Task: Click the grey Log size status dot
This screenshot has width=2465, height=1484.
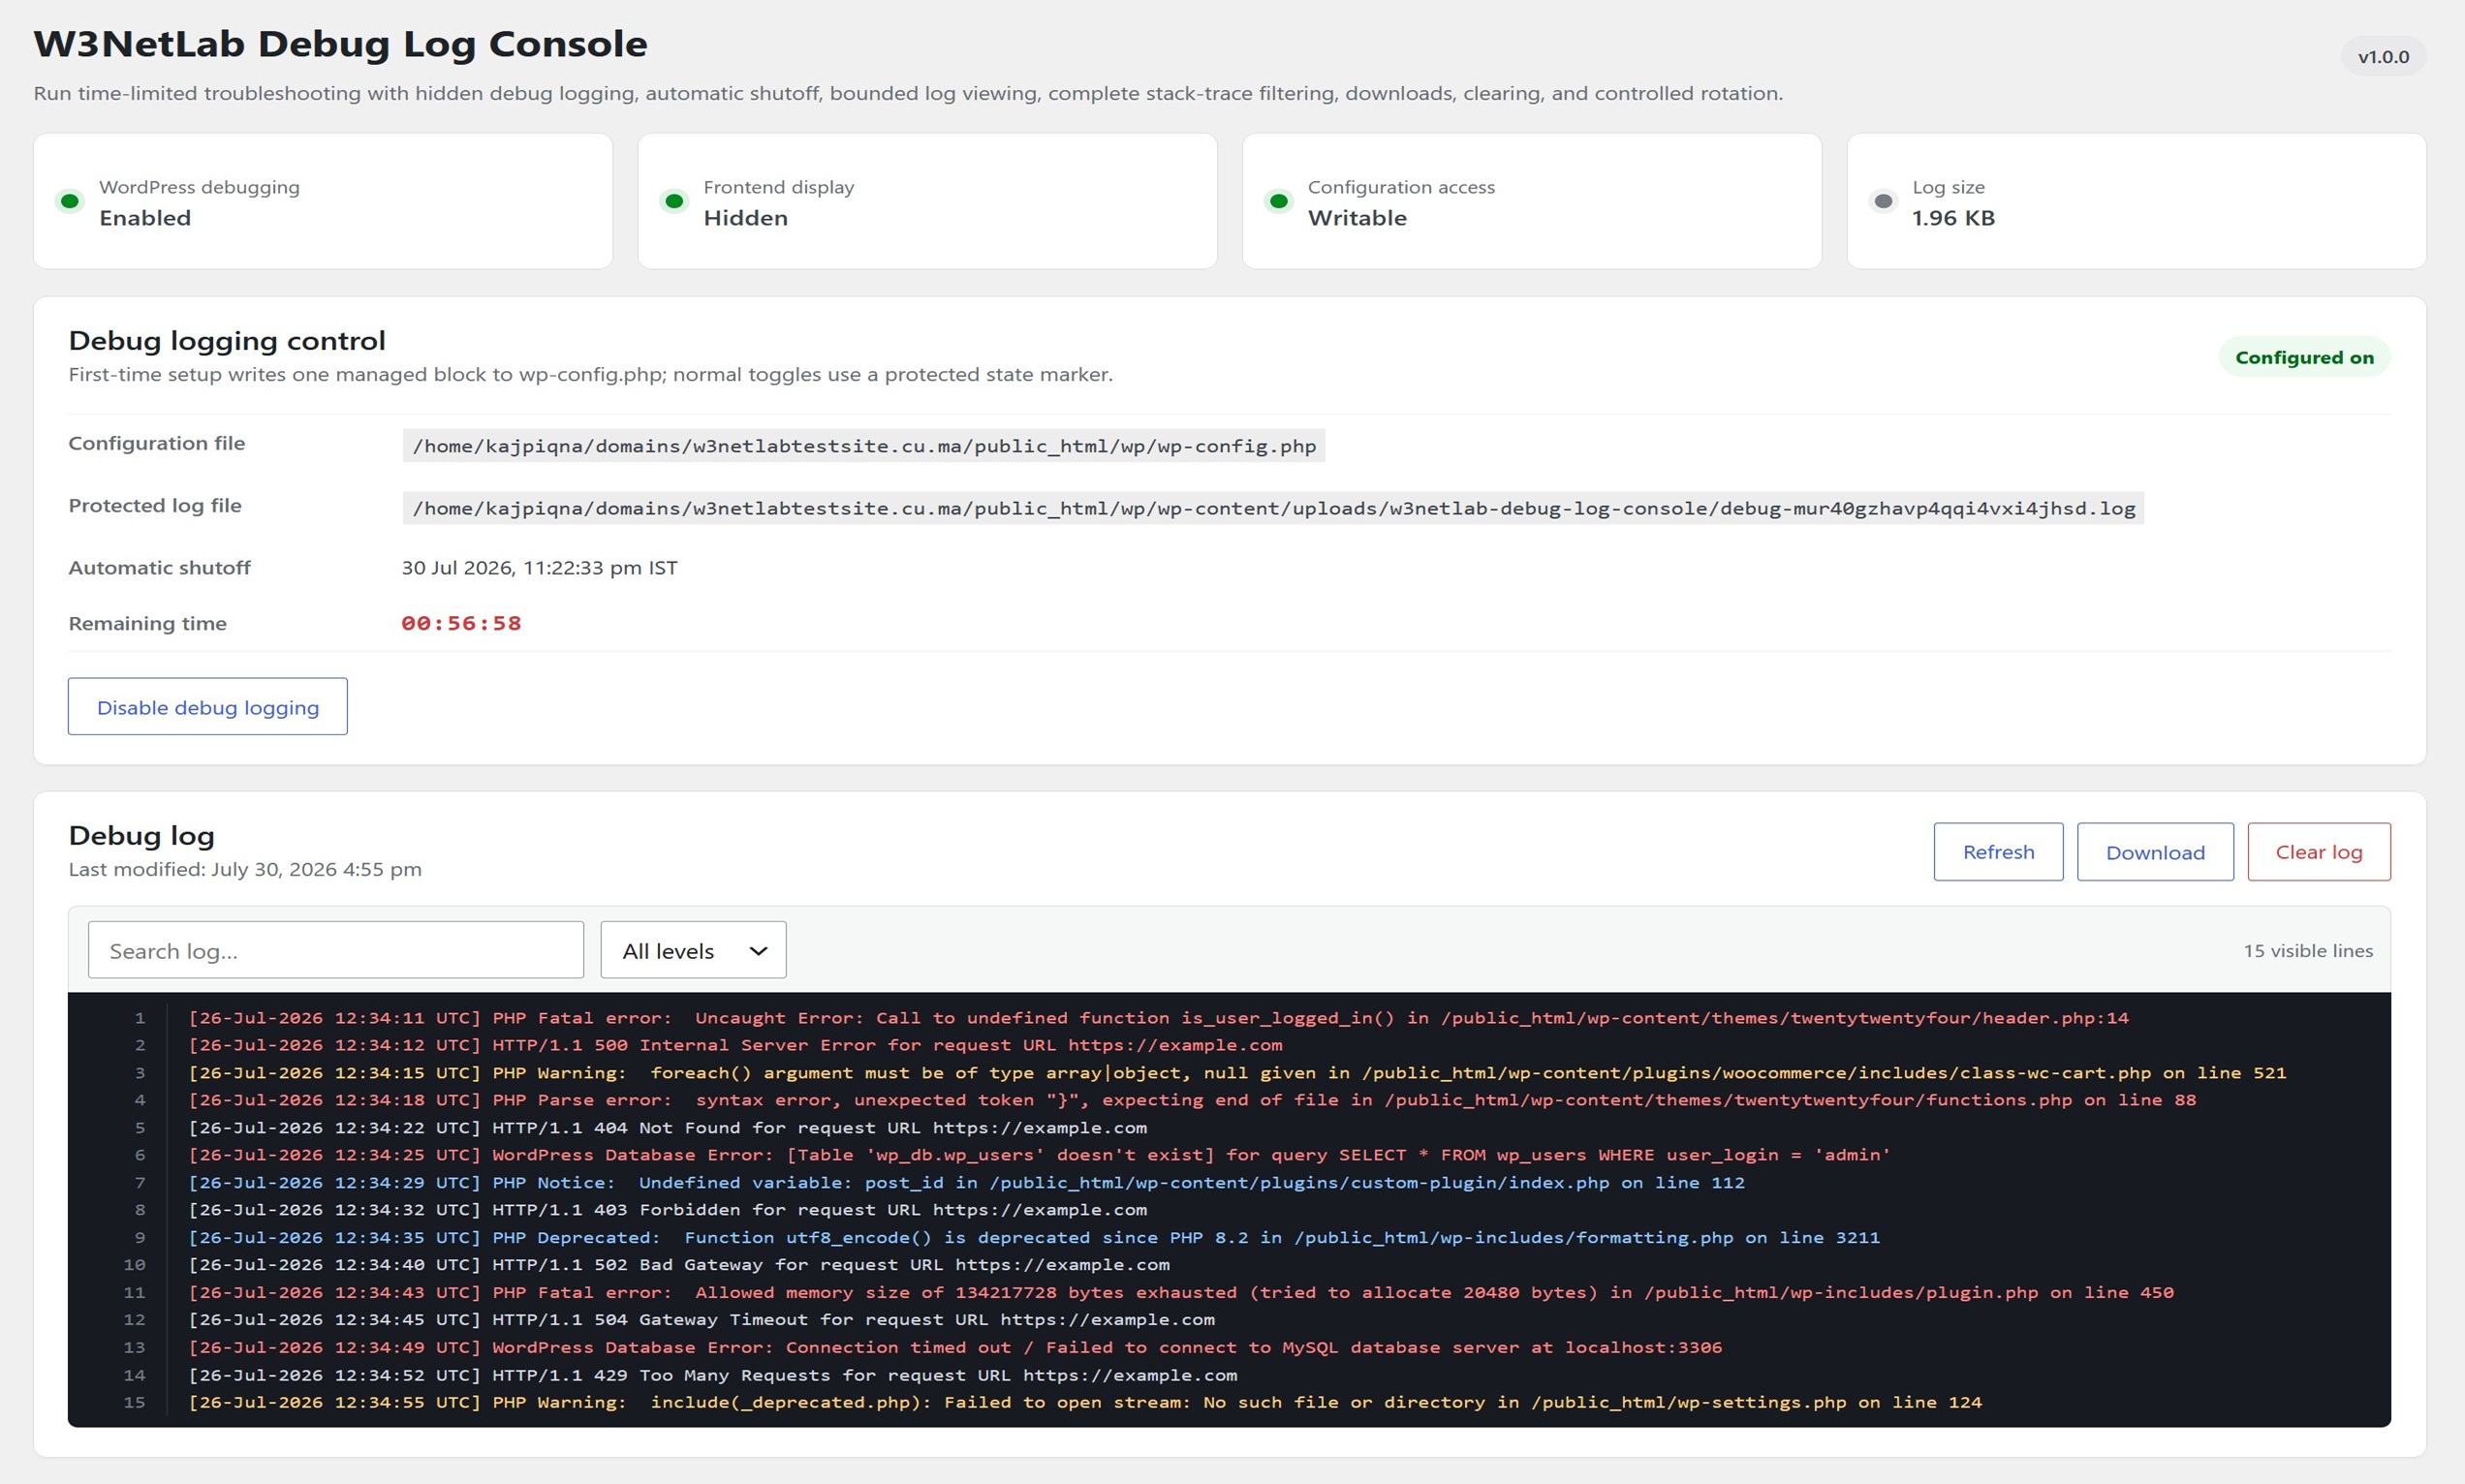Action: 1884,201
